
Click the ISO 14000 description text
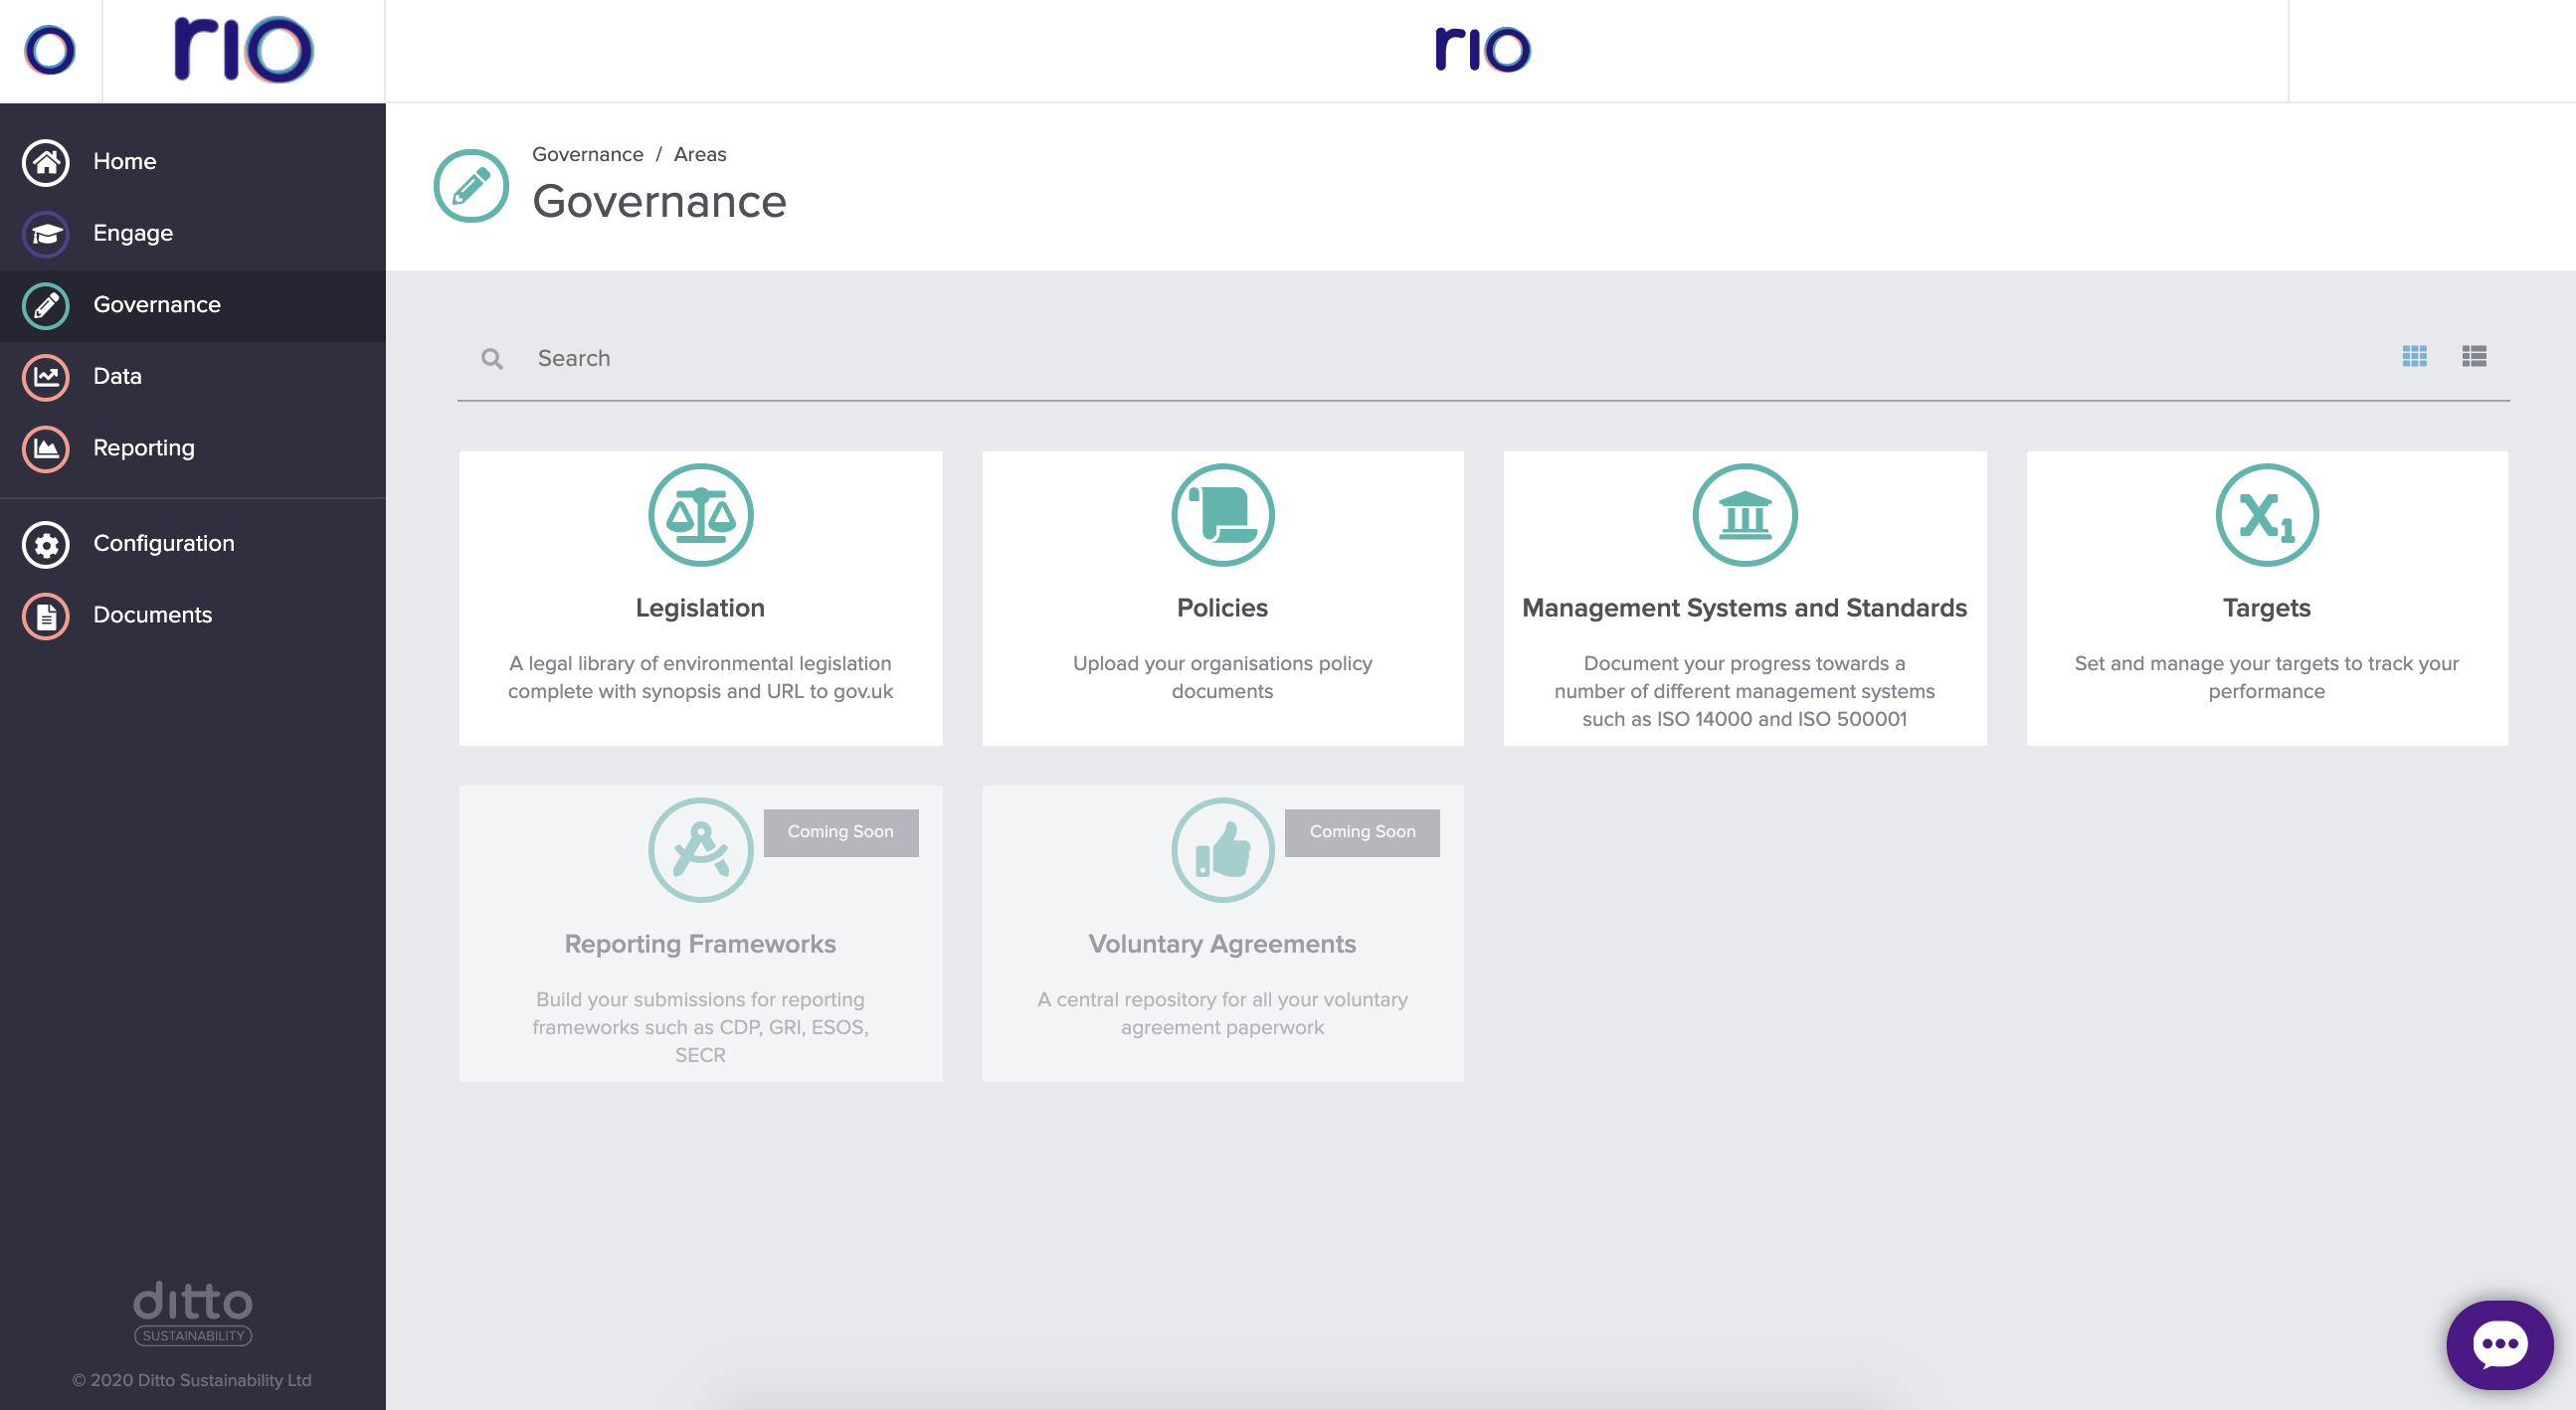(1744, 691)
